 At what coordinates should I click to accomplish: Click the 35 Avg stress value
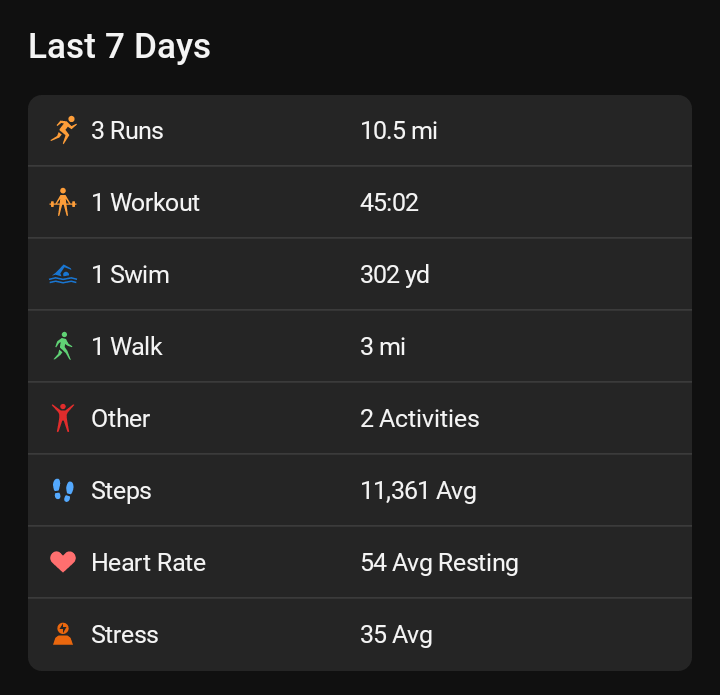click(396, 634)
